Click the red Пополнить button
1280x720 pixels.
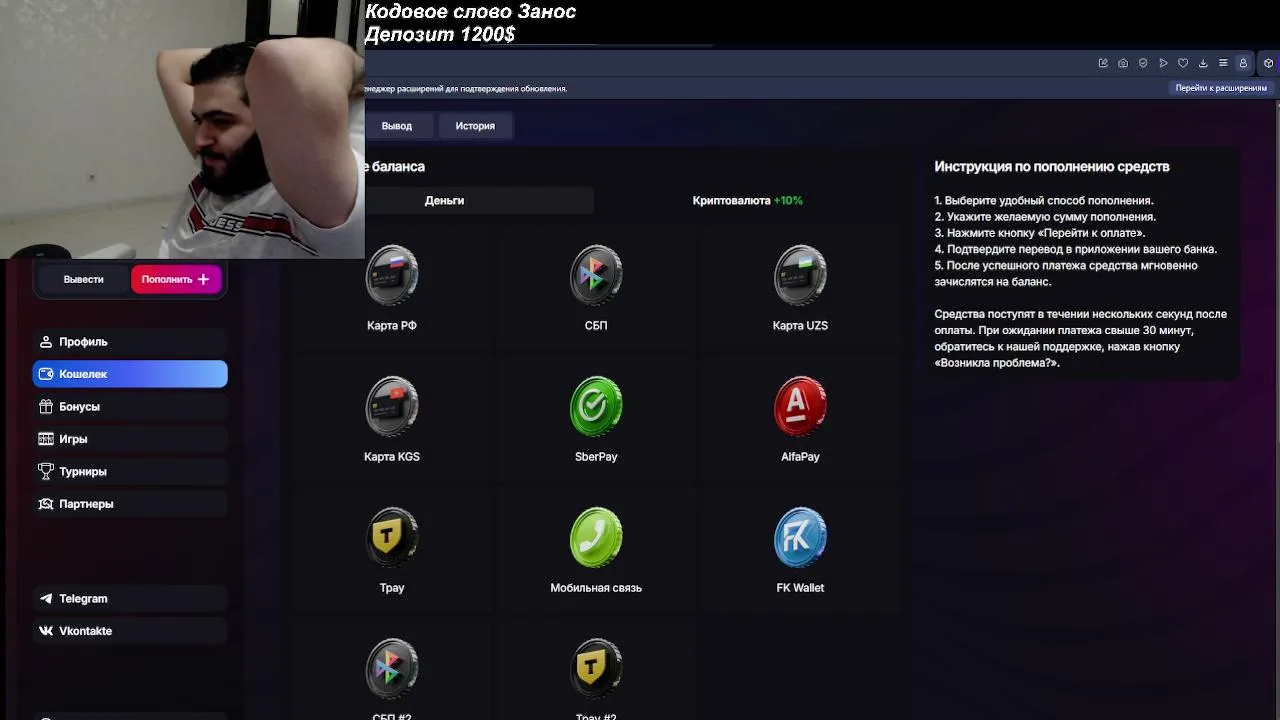(176, 279)
